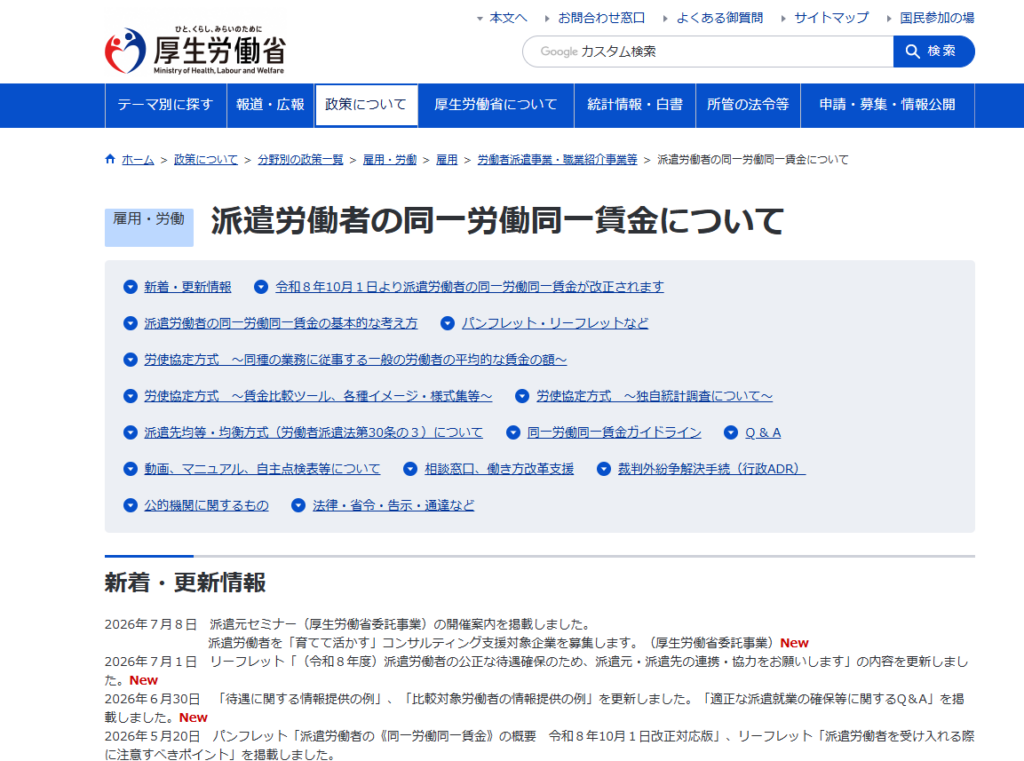Viewport: 1024px width, 761px height.
Task: Open 派遣先均等・均衡方式について link
Action: coord(313,432)
